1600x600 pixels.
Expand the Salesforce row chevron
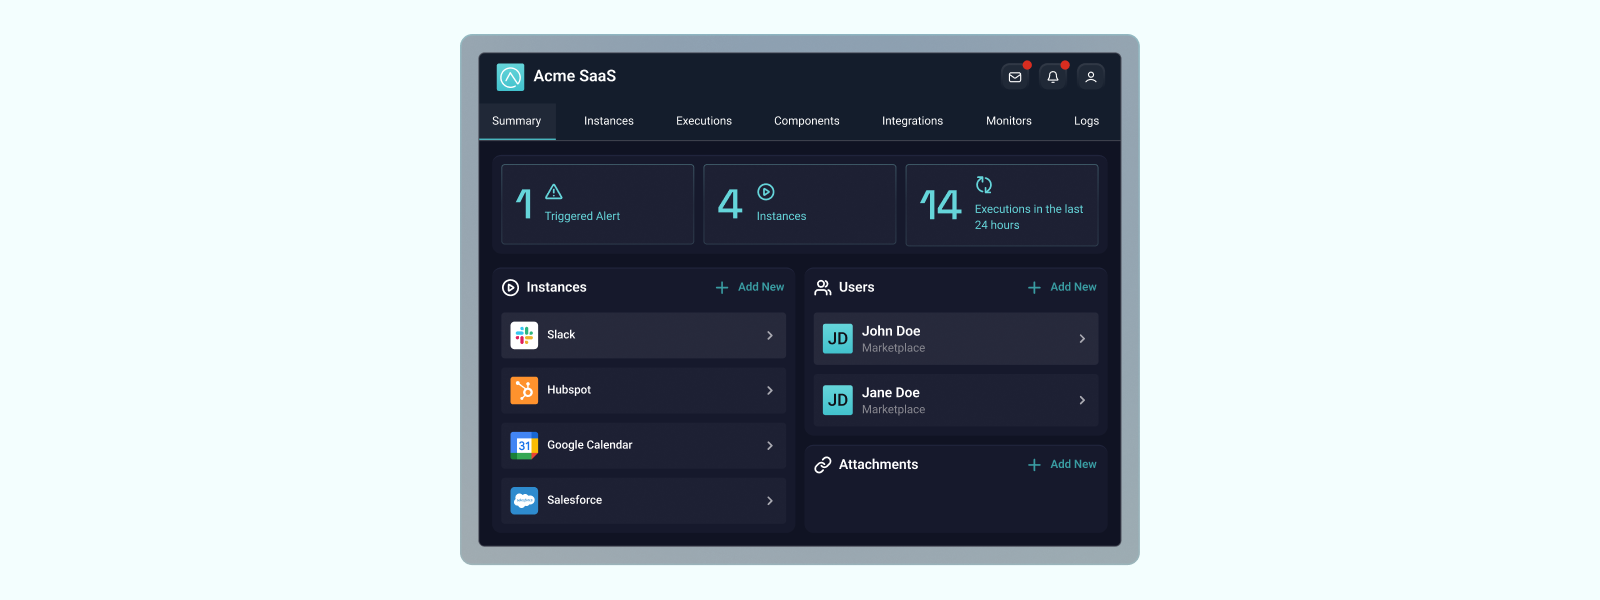click(770, 501)
